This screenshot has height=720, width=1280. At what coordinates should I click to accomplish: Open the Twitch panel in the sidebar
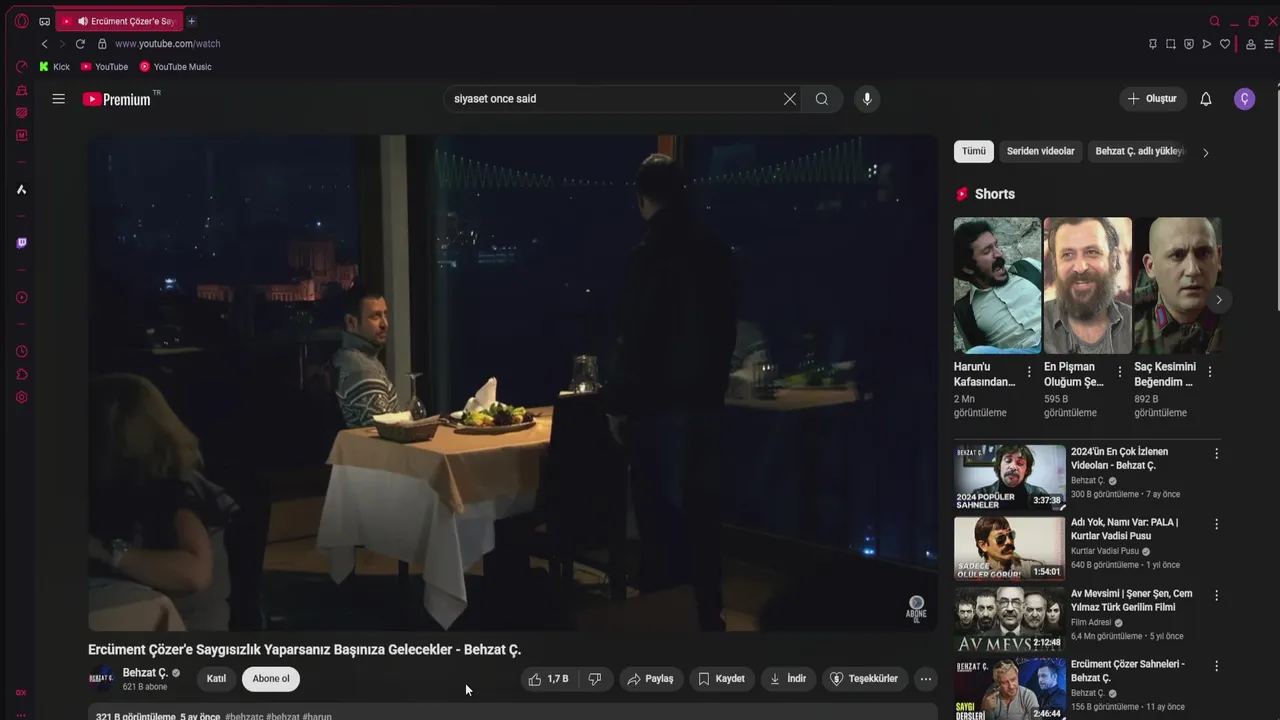pyautogui.click(x=21, y=243)
